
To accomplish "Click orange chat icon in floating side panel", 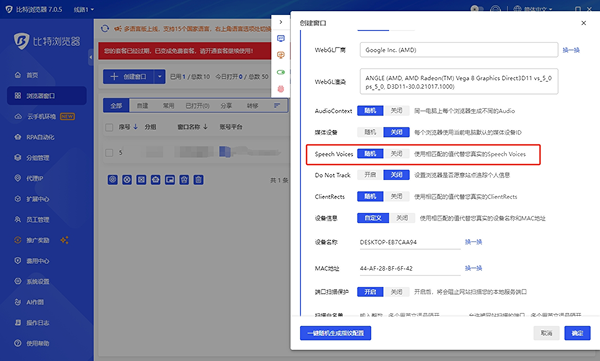I will [x=281, y=55].
